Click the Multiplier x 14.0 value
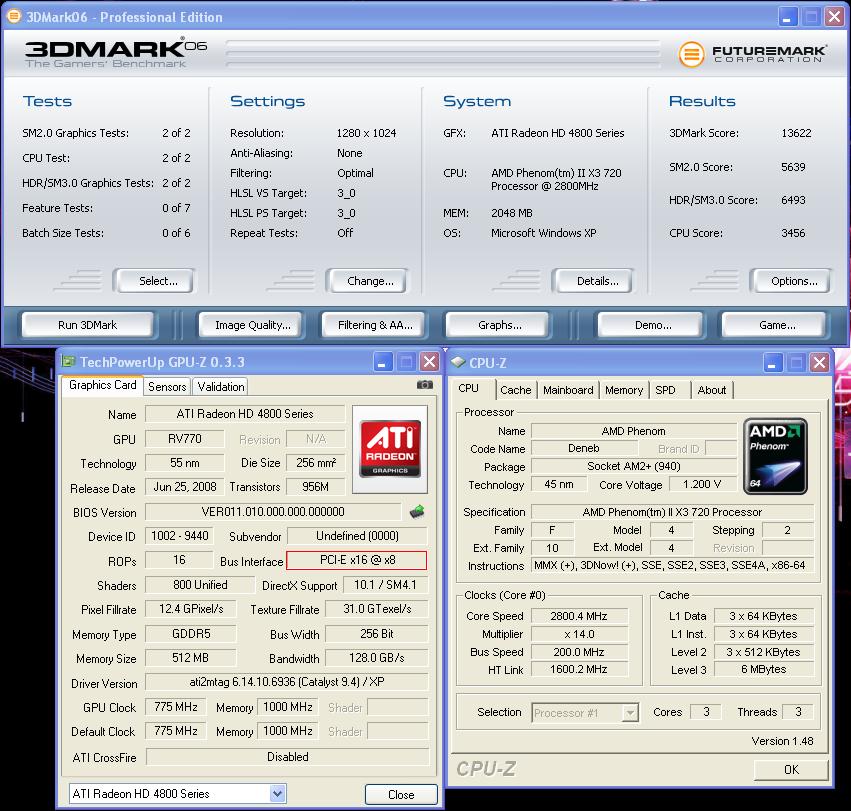This screenshot has height=811, width=851. click(579, 634)
